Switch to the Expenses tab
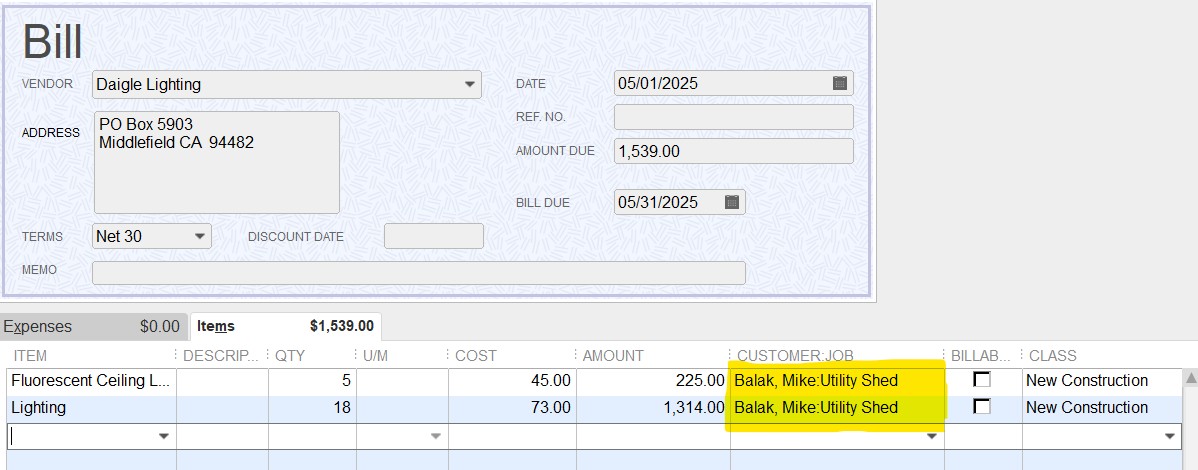Viewport: 1198px width, 470px height. click(93, 326)
